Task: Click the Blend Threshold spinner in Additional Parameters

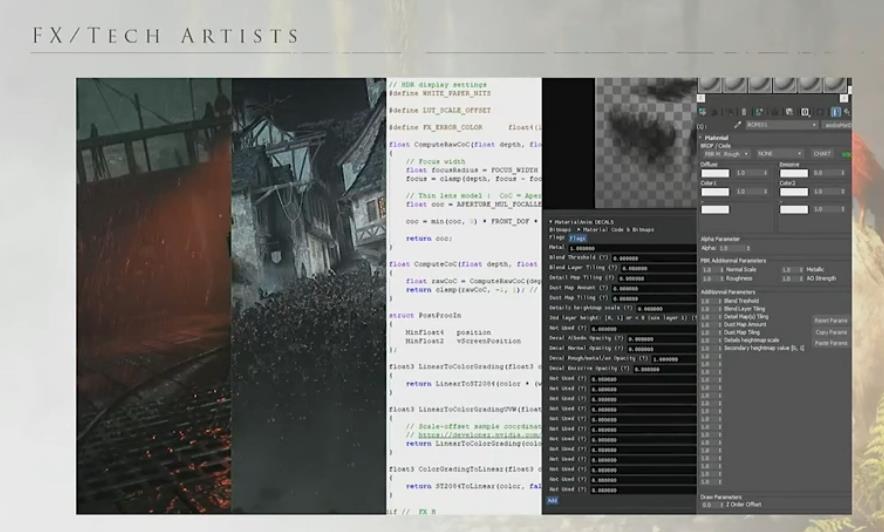Action: pos(711,302)
